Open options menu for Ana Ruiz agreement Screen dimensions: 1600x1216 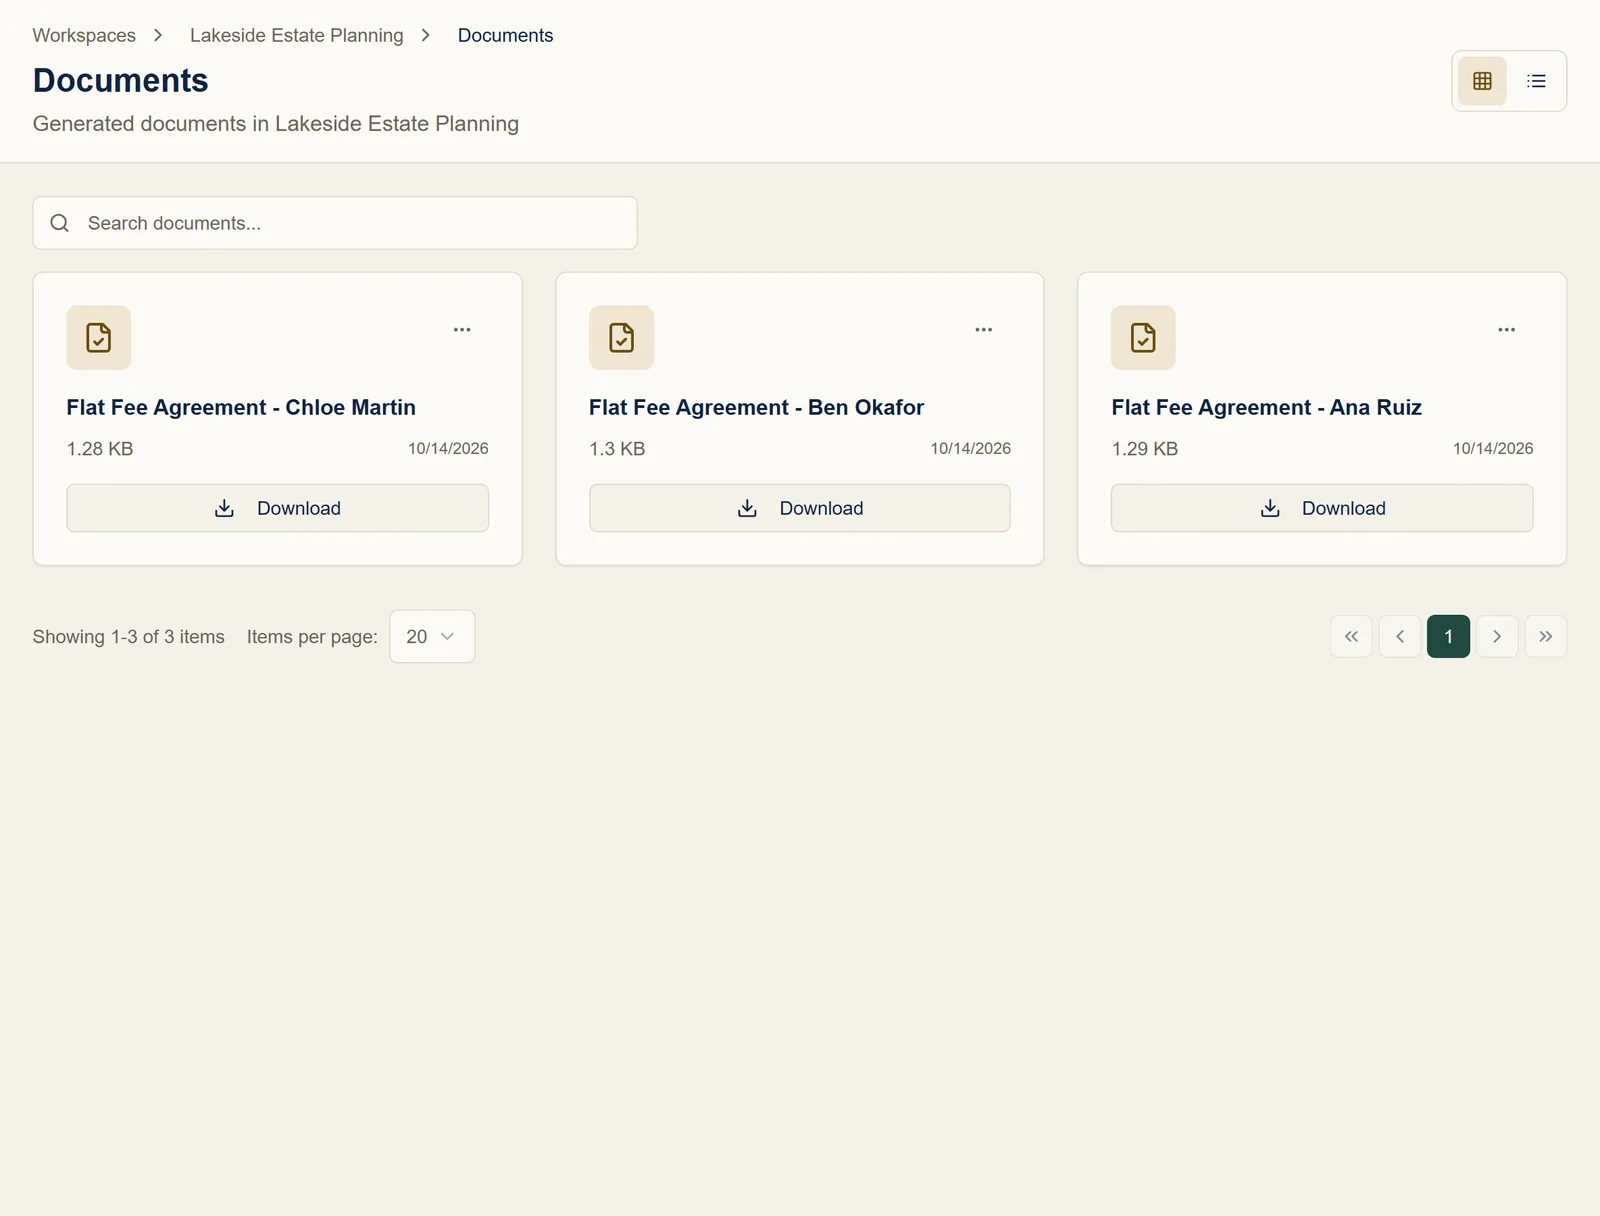pyautogui.click(x=1506, y=329)
